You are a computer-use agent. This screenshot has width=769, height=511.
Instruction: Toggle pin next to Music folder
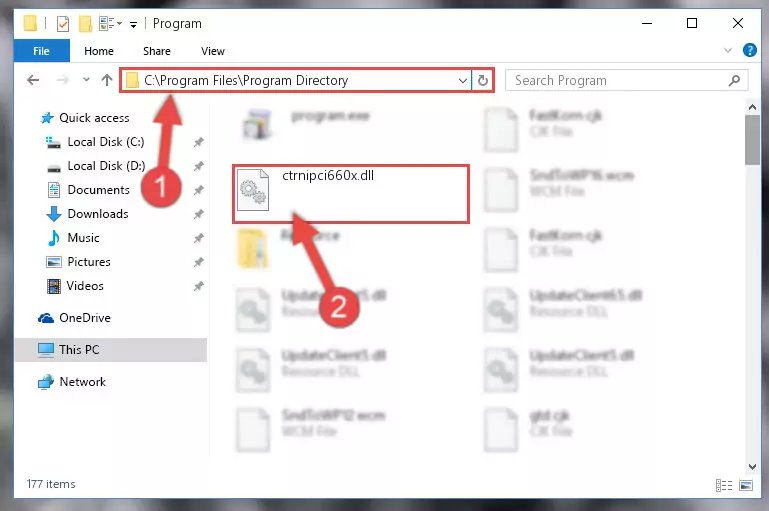(198, 238)
